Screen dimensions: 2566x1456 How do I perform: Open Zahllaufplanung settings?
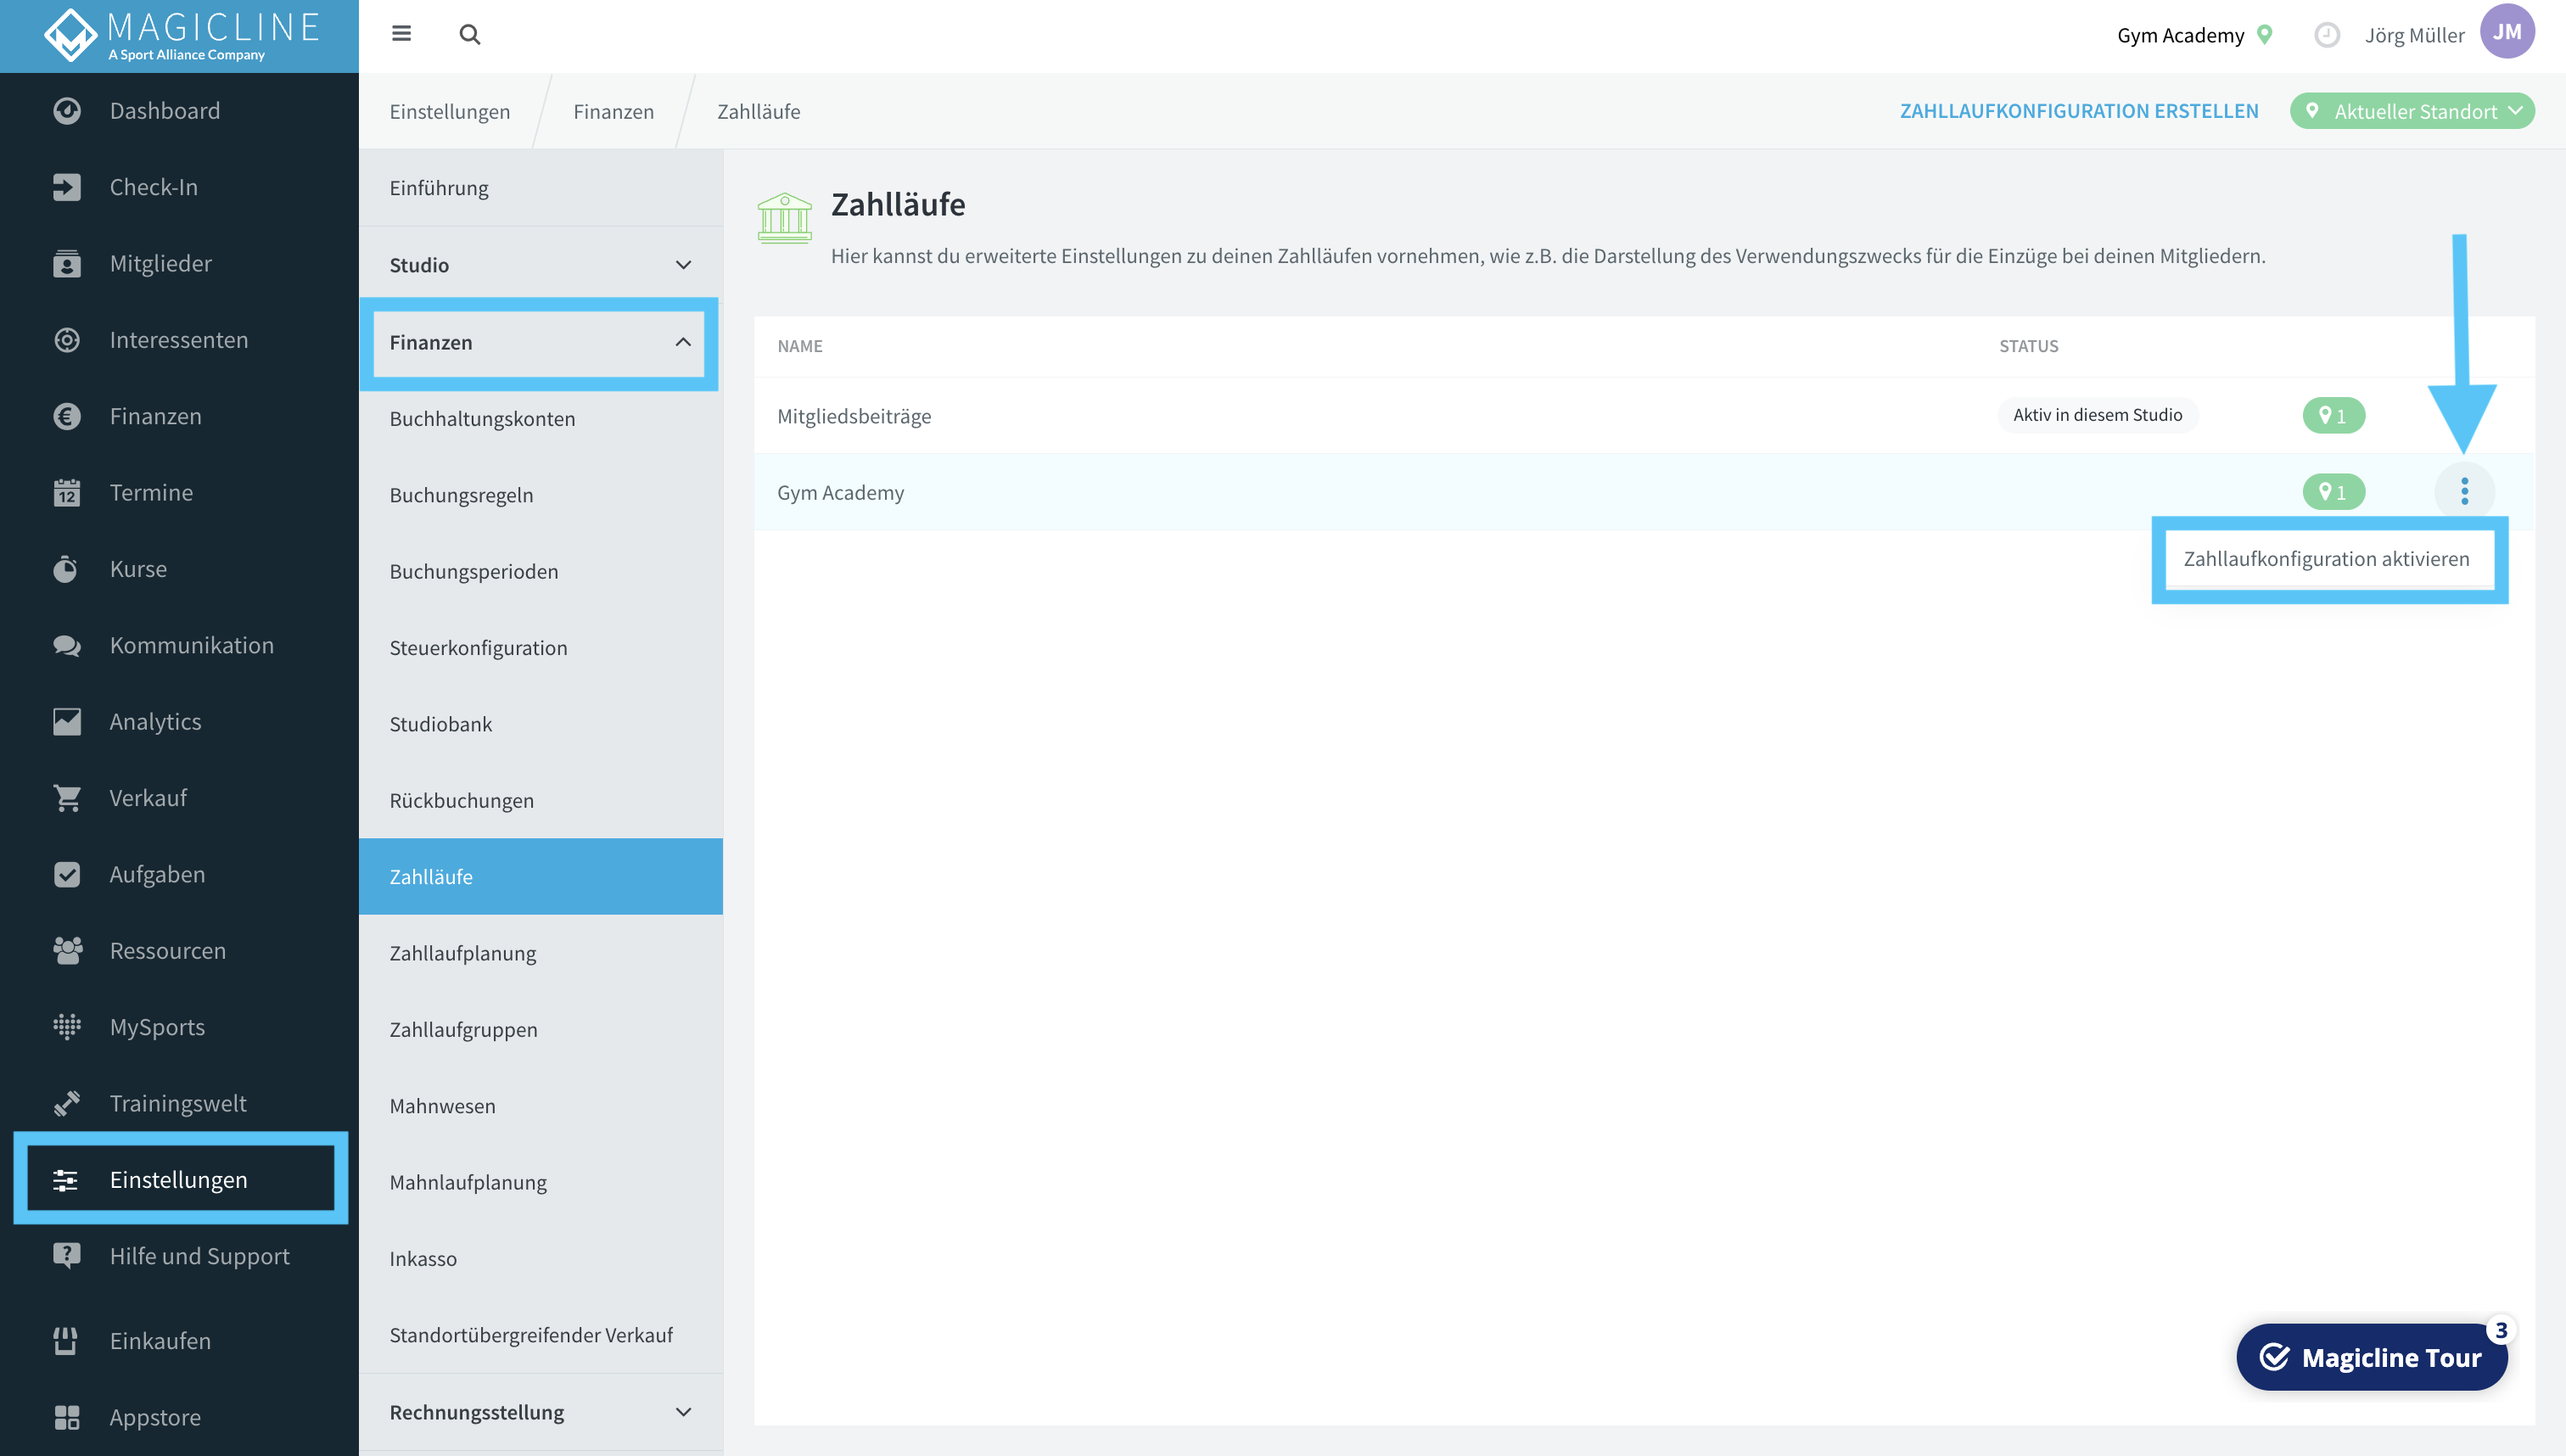click(x=540, y=953)
